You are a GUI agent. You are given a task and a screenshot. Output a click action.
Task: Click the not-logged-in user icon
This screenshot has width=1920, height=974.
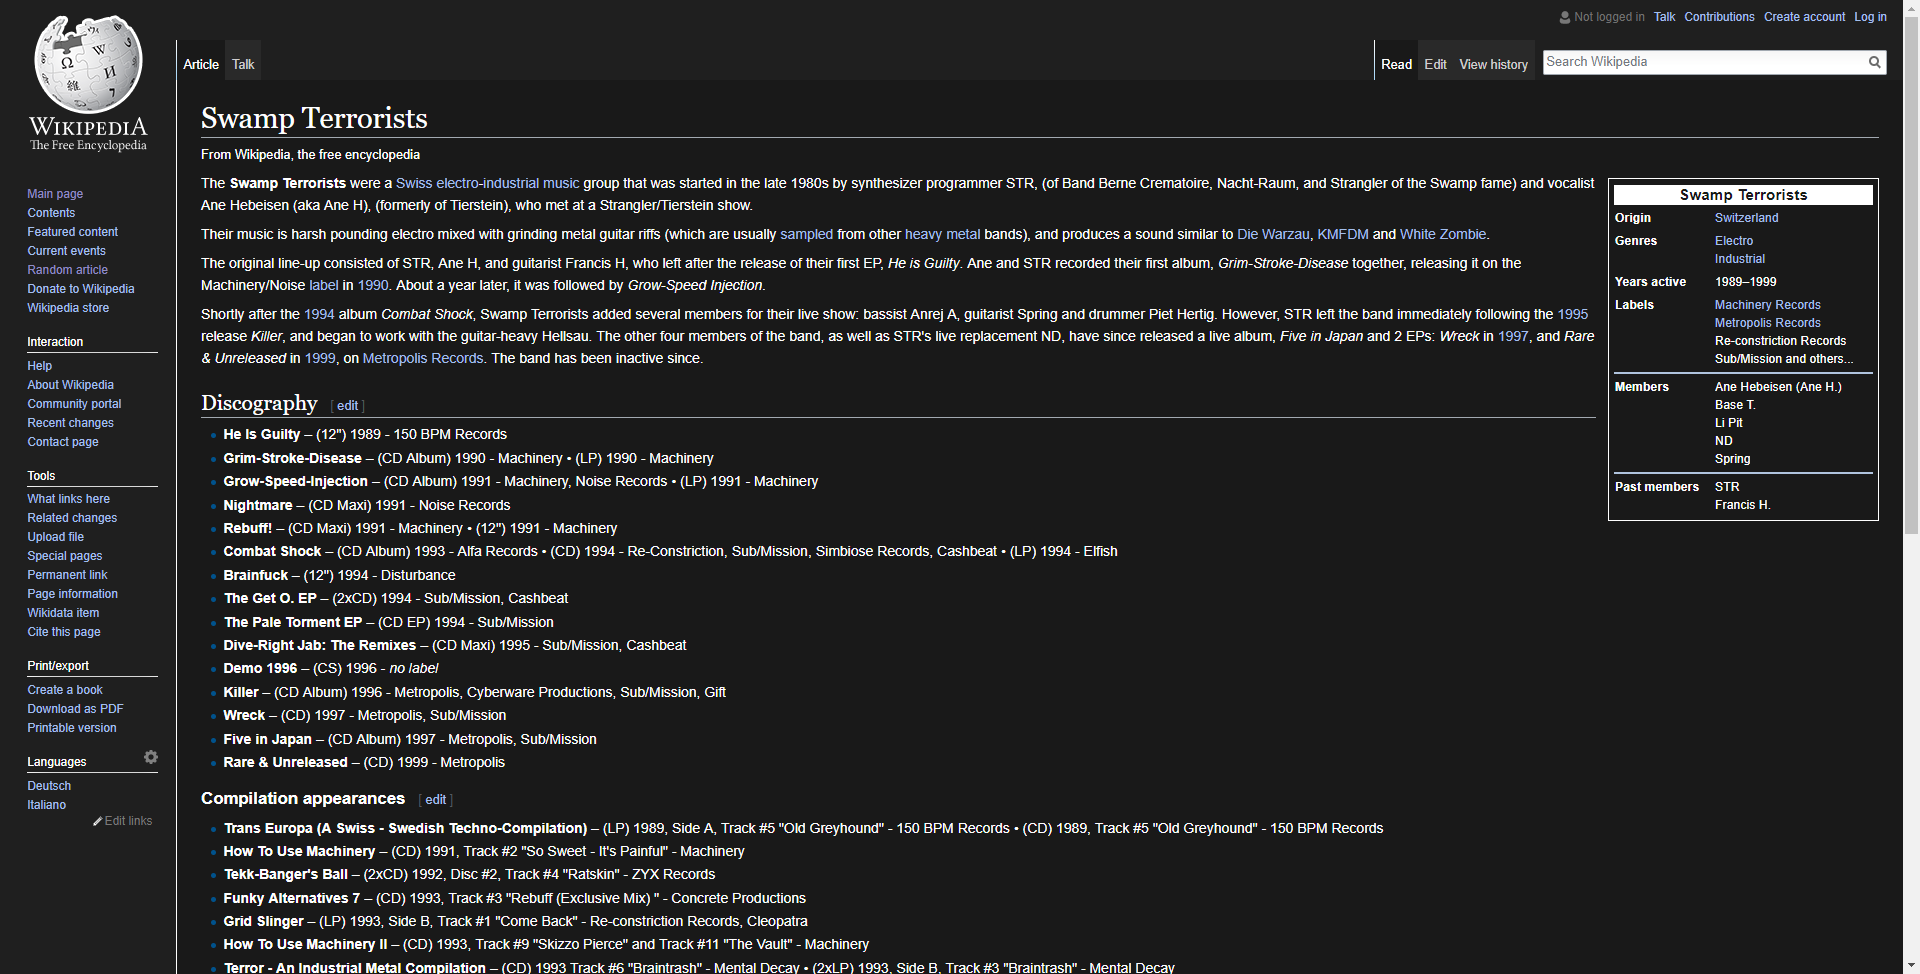tap(1565, 17)
